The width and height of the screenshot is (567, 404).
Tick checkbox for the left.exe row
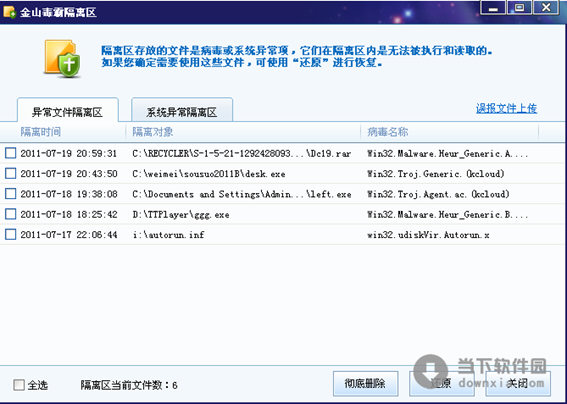pos(10,194)
